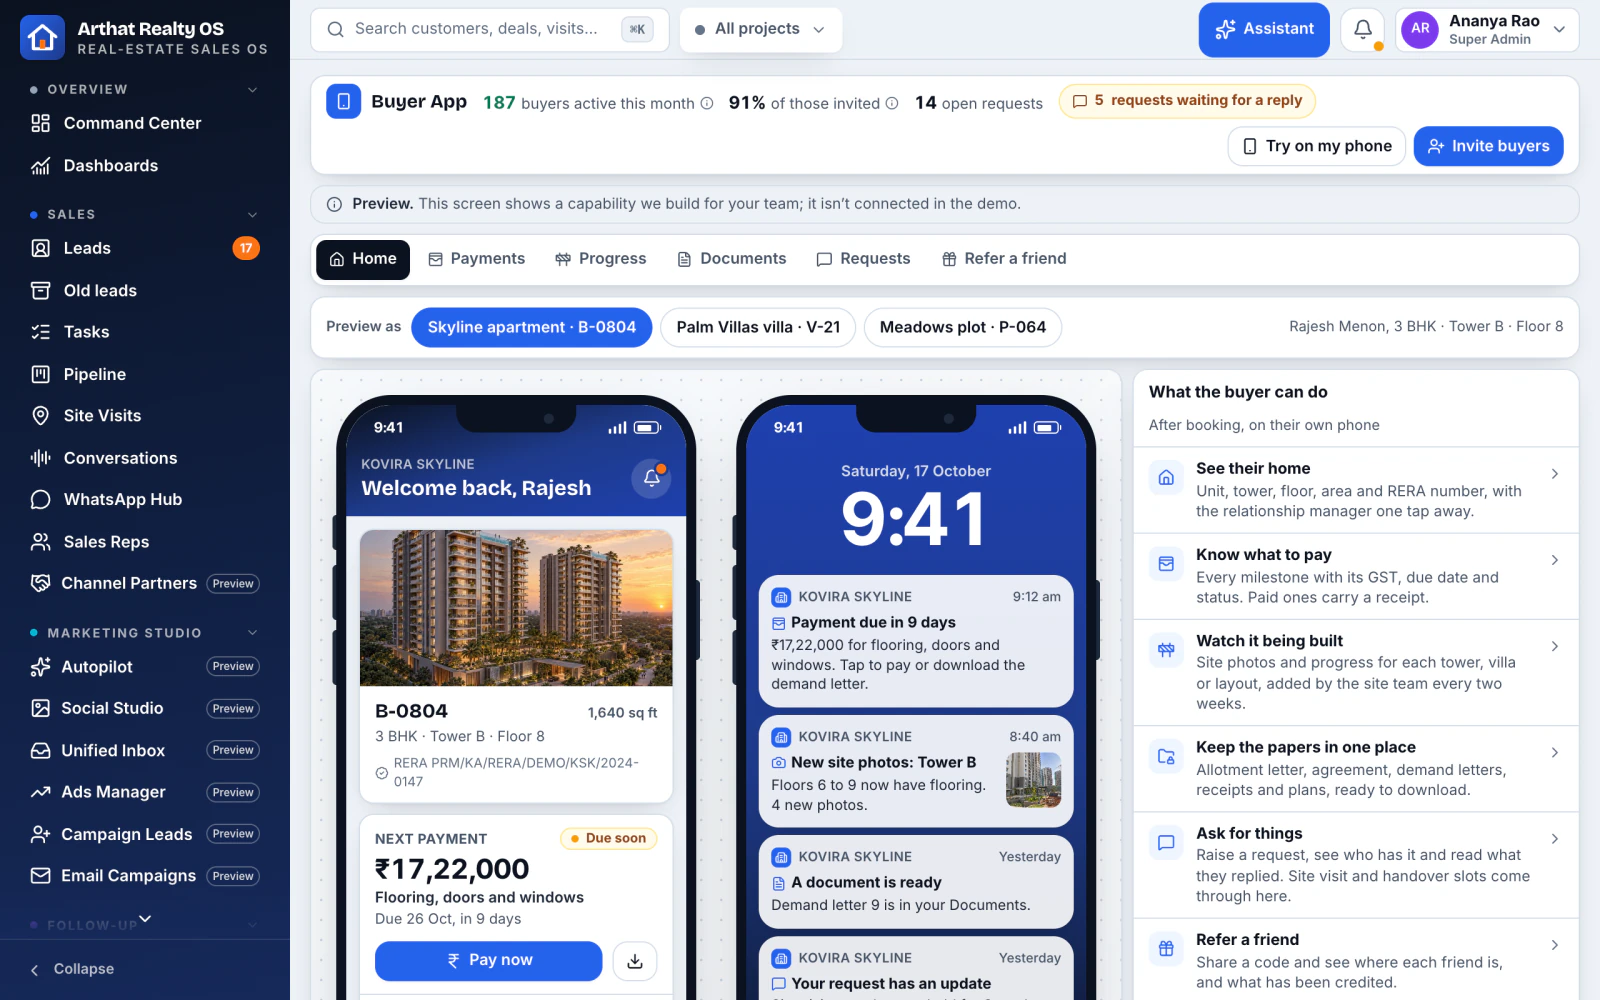Focus the search customers, deals, visits field
This screenshot has width=1600, height=1000.
coord(490,29)
